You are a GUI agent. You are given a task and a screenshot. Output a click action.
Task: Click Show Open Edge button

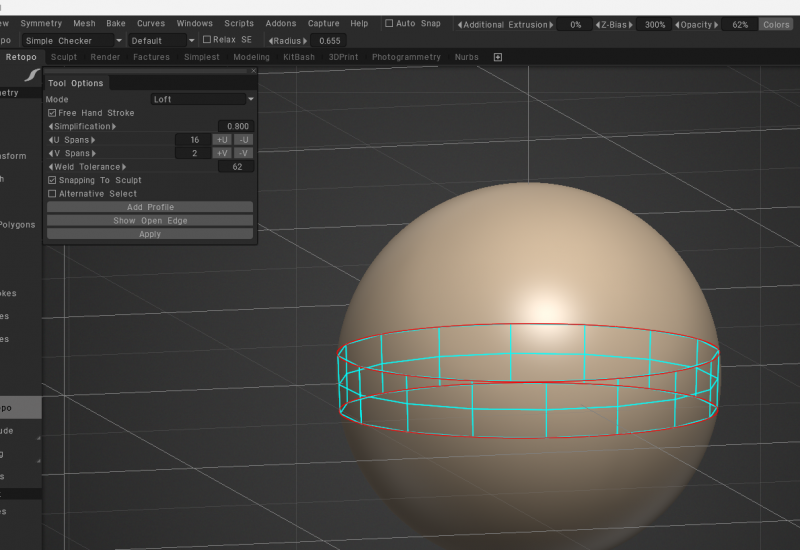click(x=150, y=220)
